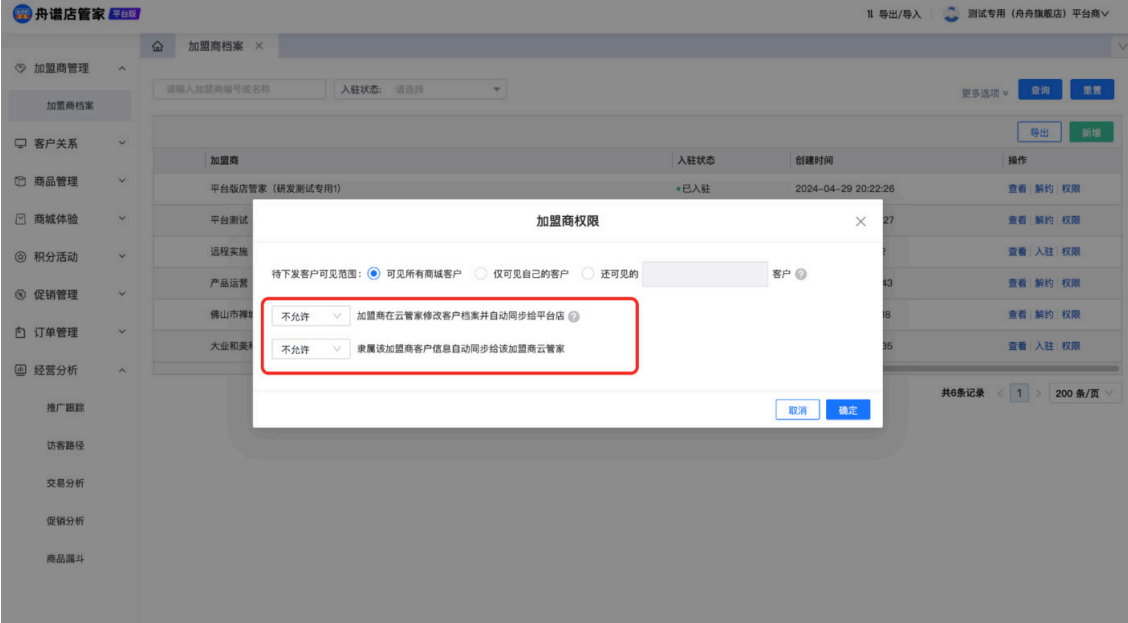Select 仅可见自己的客户 radio option
This screenshot has width=1128, height=623.
point(481,274)
